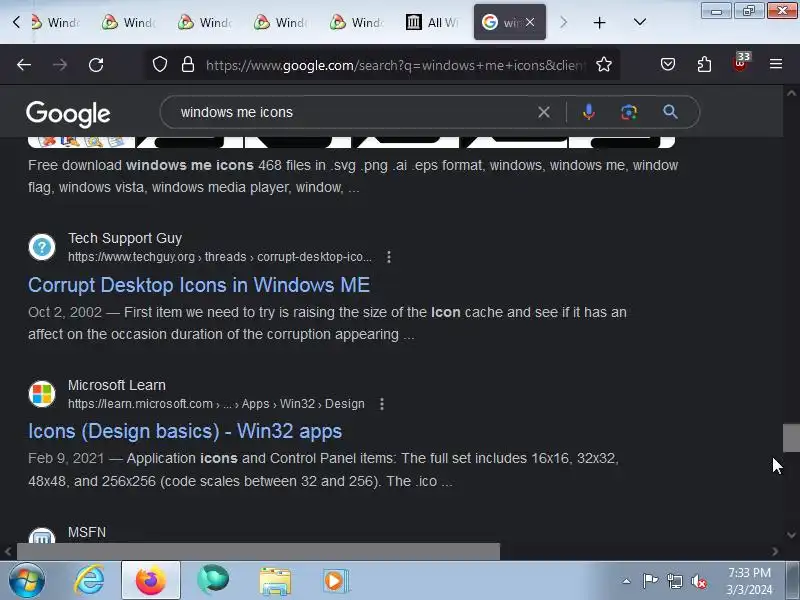Open the uBlock Origin extension with 33 badge
This screenshot has width=800, height=600.
coord(741,63)
